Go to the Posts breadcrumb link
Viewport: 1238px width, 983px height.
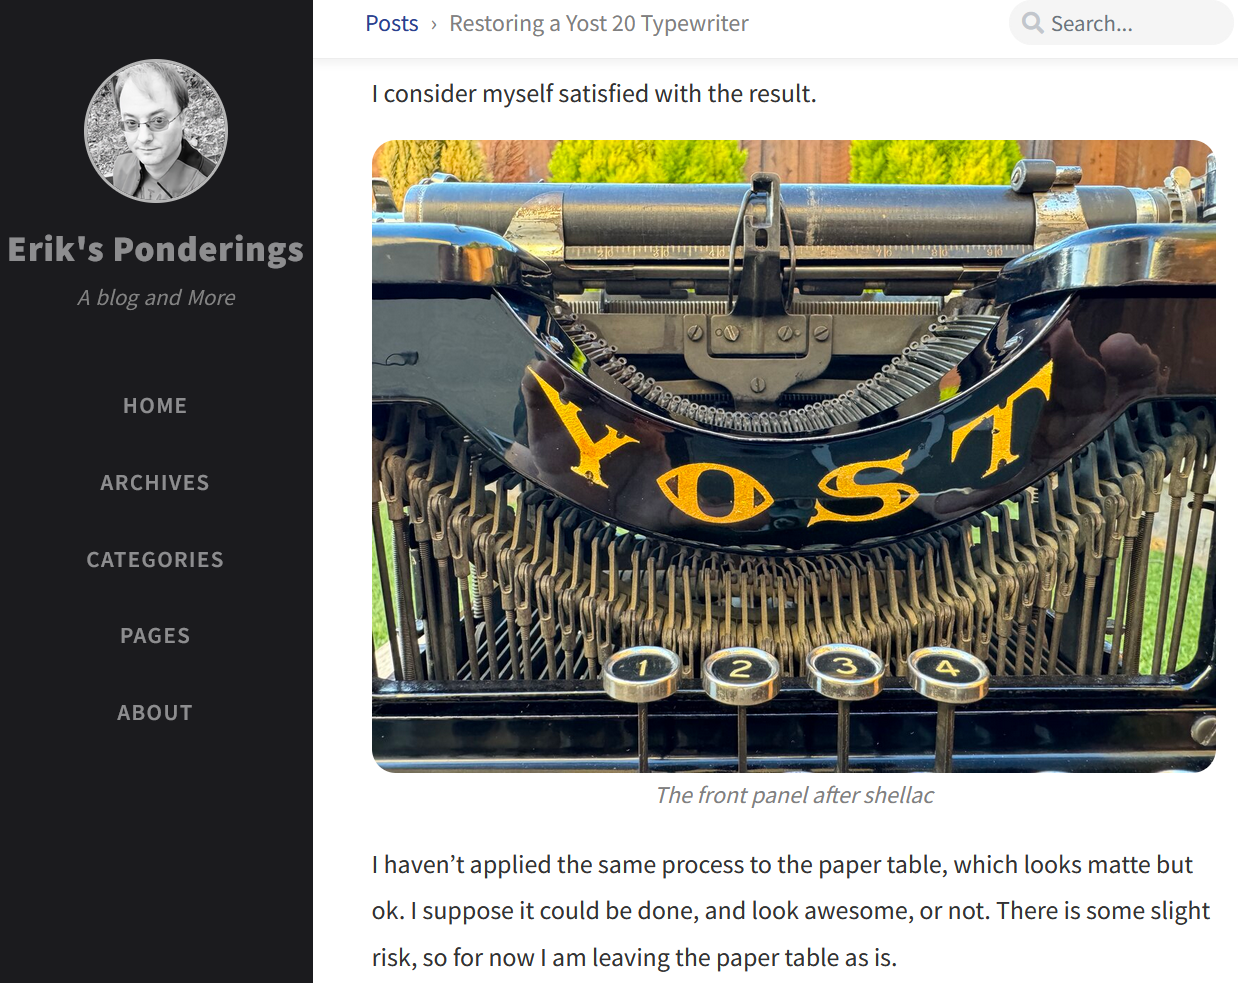click(392, 23)
